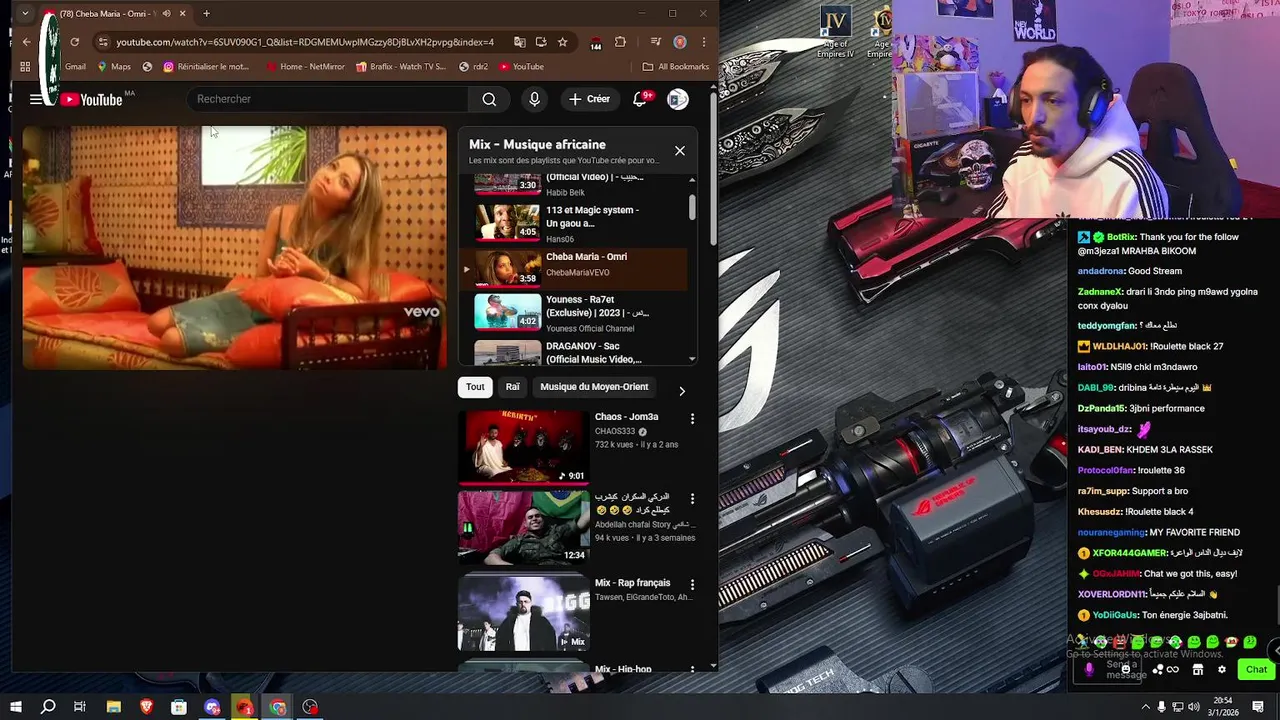Open Windows Start menu
Screen dimensions: 1280x720
coord(15,707)
